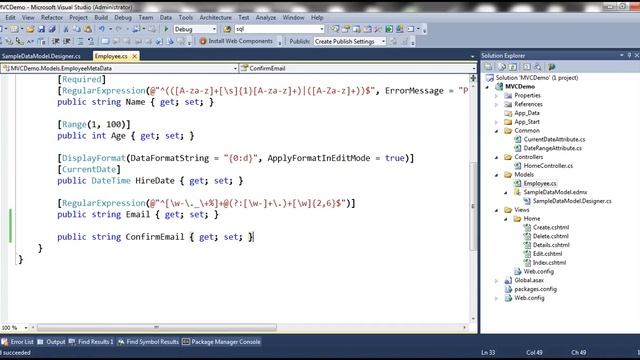This screenshot has width=640, height=360.
Task: Click the Install Web Components orange icon
Action: click(x=203, y=41)
